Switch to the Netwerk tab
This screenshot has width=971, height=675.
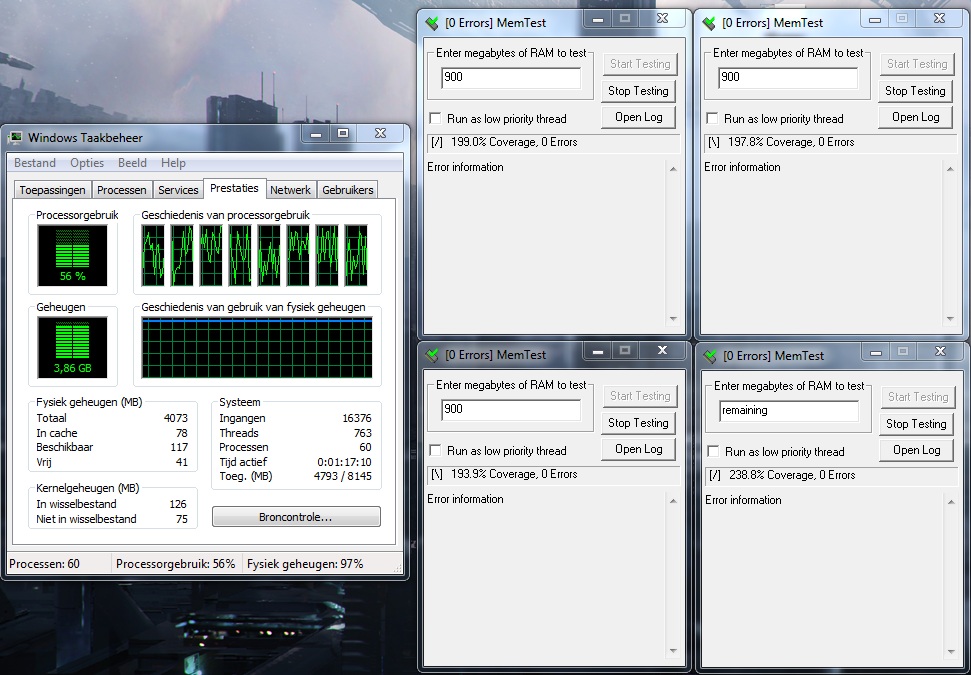point(290,190)
